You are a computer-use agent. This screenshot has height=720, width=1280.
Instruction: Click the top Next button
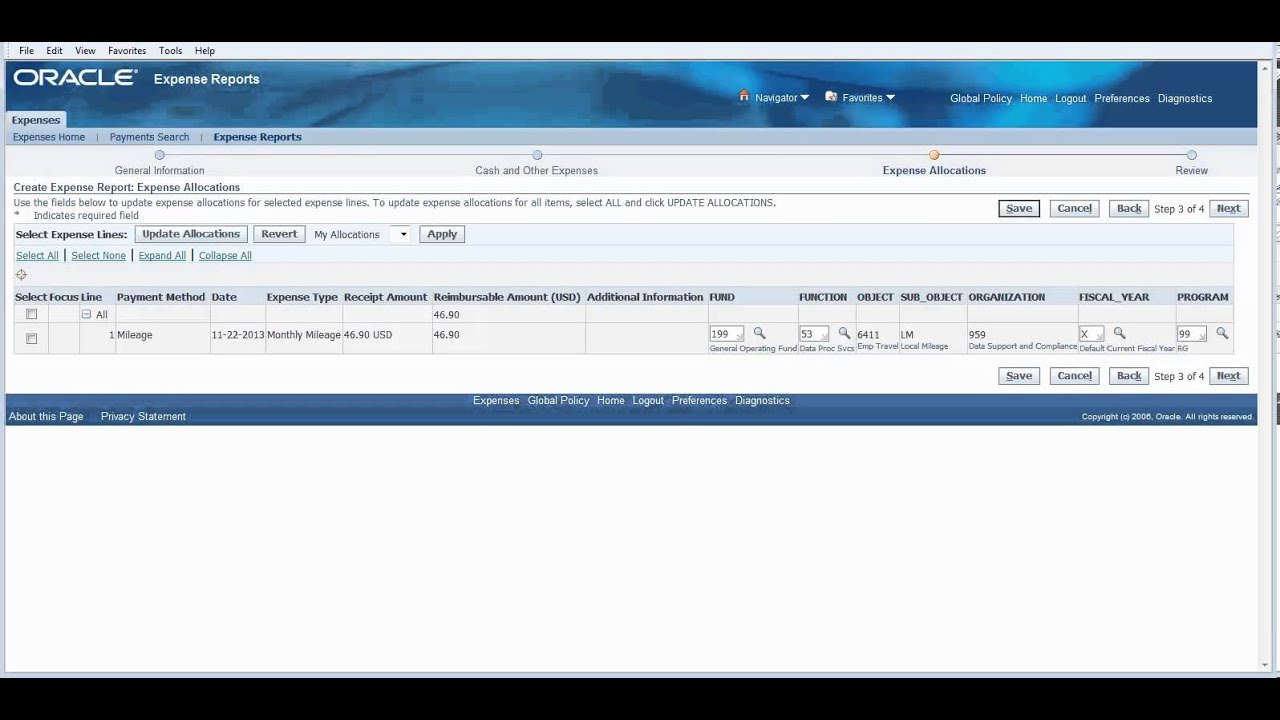pos(1228,208)
